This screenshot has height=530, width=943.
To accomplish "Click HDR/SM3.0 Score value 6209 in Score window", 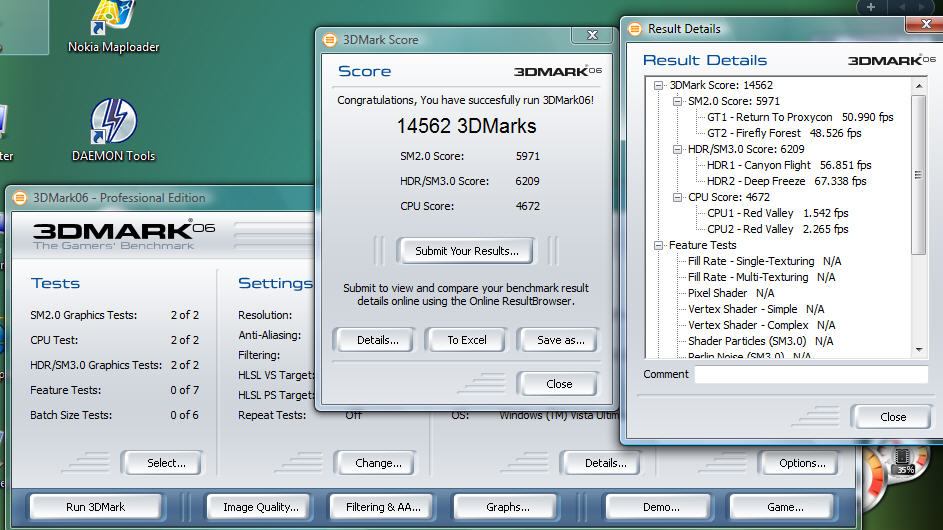I will tap(527, 181).
